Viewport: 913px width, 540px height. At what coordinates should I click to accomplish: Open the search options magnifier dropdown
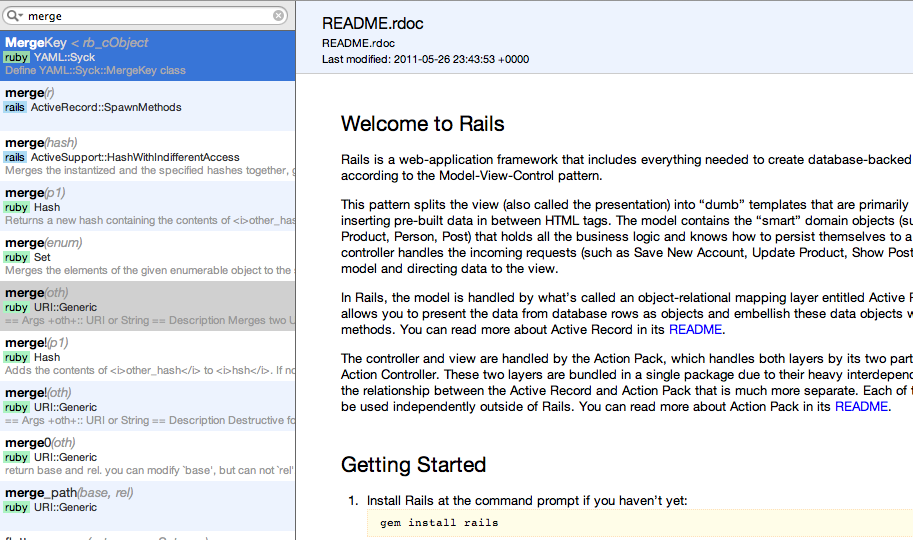[x=15, y=16]
